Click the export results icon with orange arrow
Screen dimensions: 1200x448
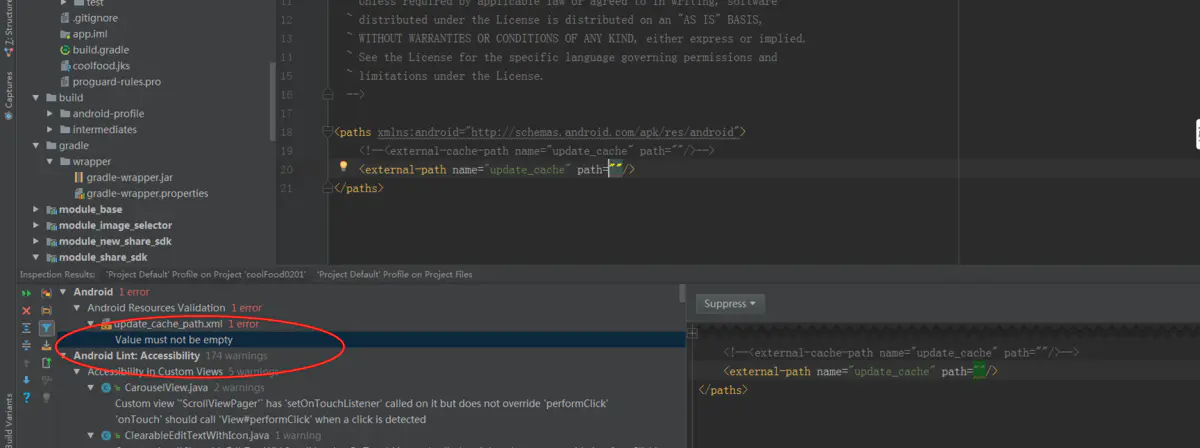46,345
